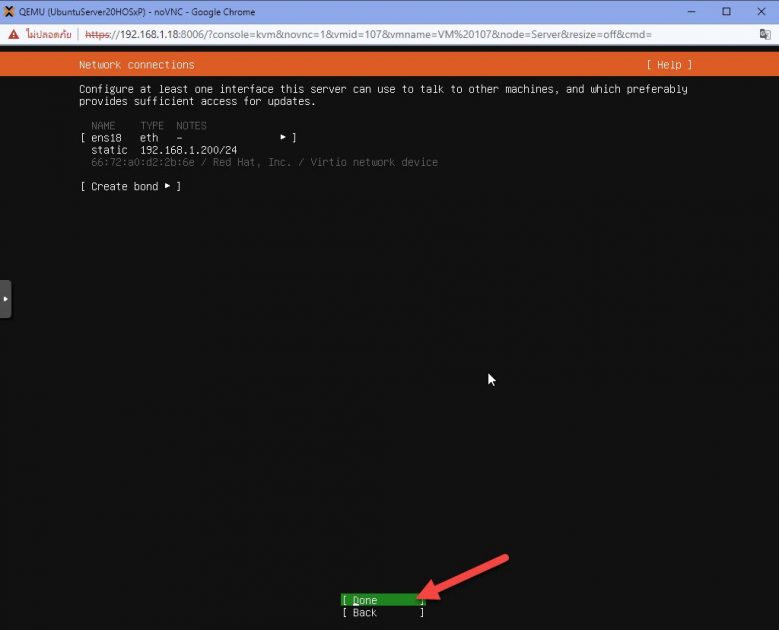Click the static 192.168.1.200/24 address text
This screenshot has width=779, height=630.
164,150
